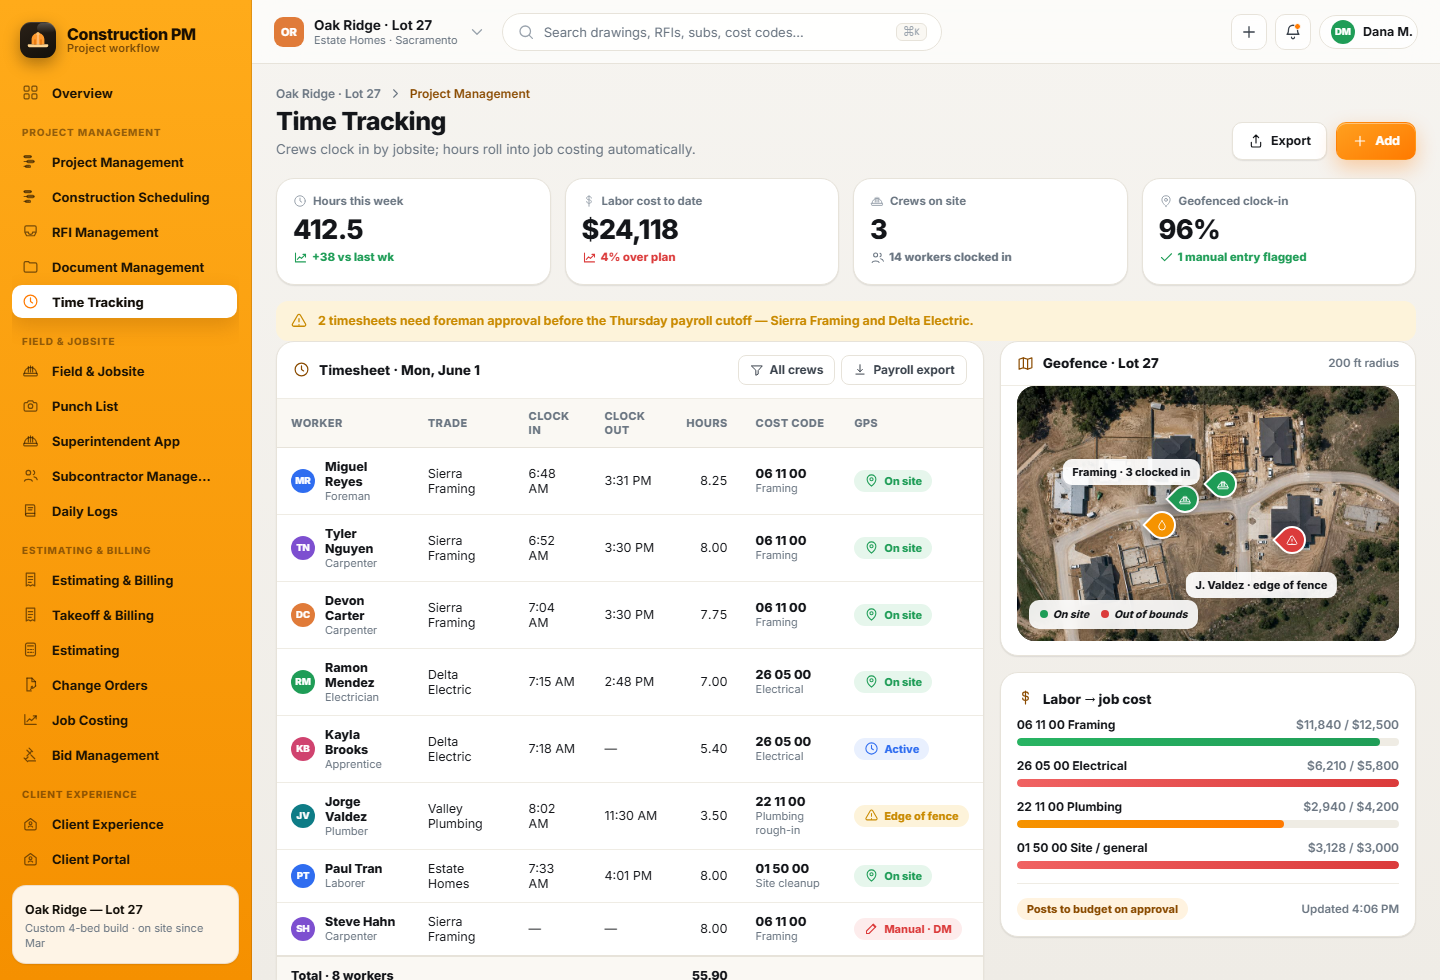Click the 06 11 00 Framing budget bar
Viewport: 1440px width, 980px height.
pyautogui.click(x=1207, y=742)
